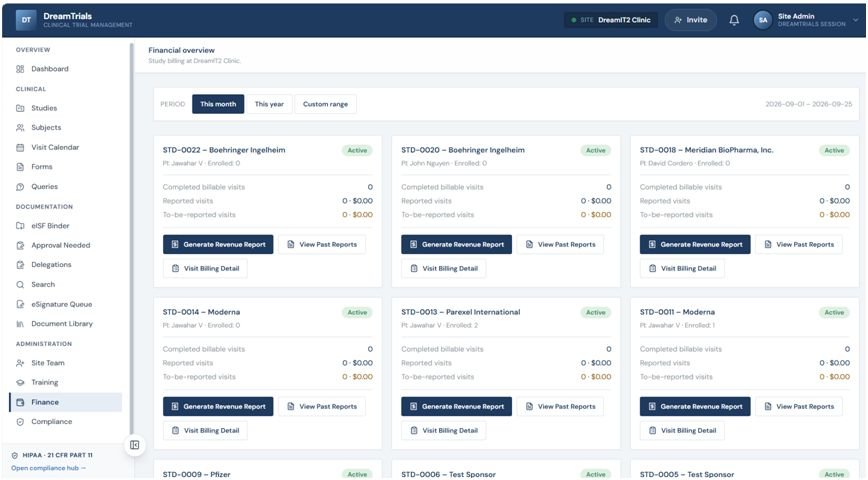Click the Financial overview heading
The image size is (868, 480).
click(x=182, y=50)
